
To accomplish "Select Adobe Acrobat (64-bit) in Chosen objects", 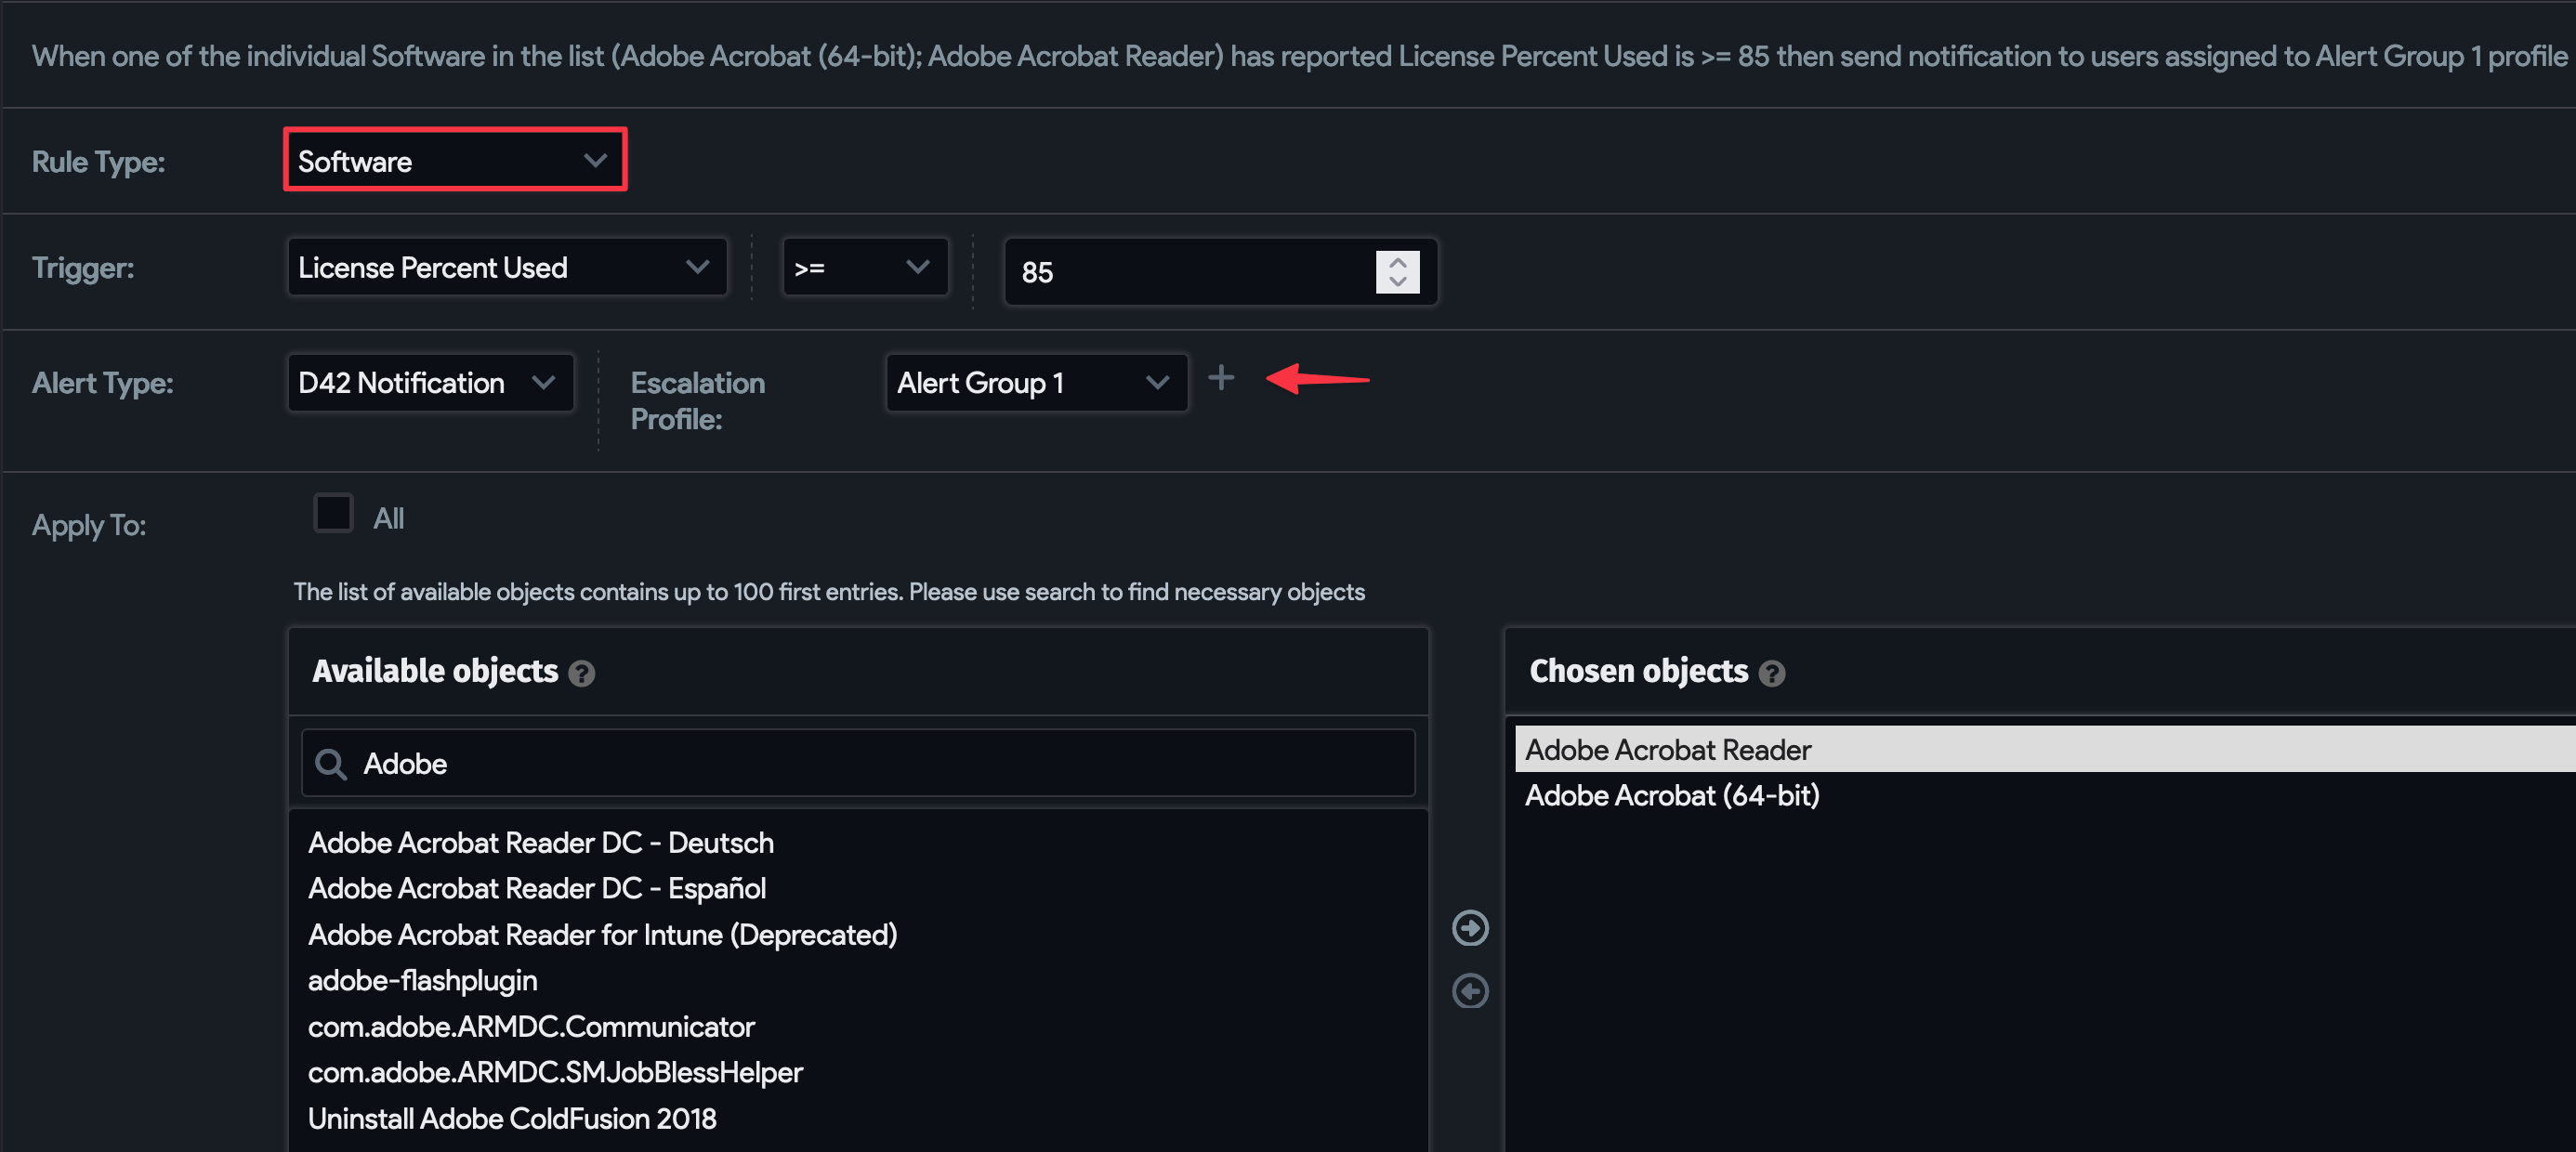I will (x=1671, y=795).
